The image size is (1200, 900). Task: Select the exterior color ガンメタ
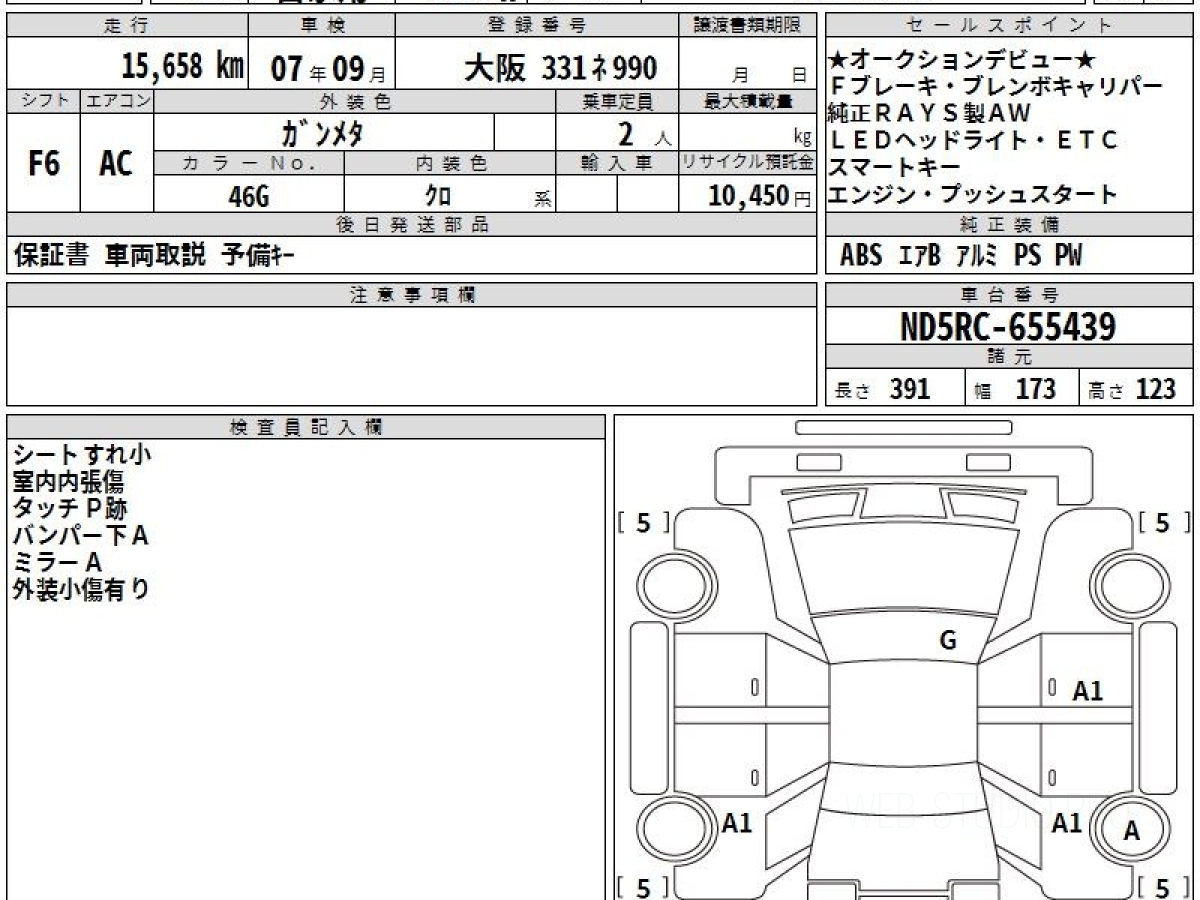[x=323, y=132]
